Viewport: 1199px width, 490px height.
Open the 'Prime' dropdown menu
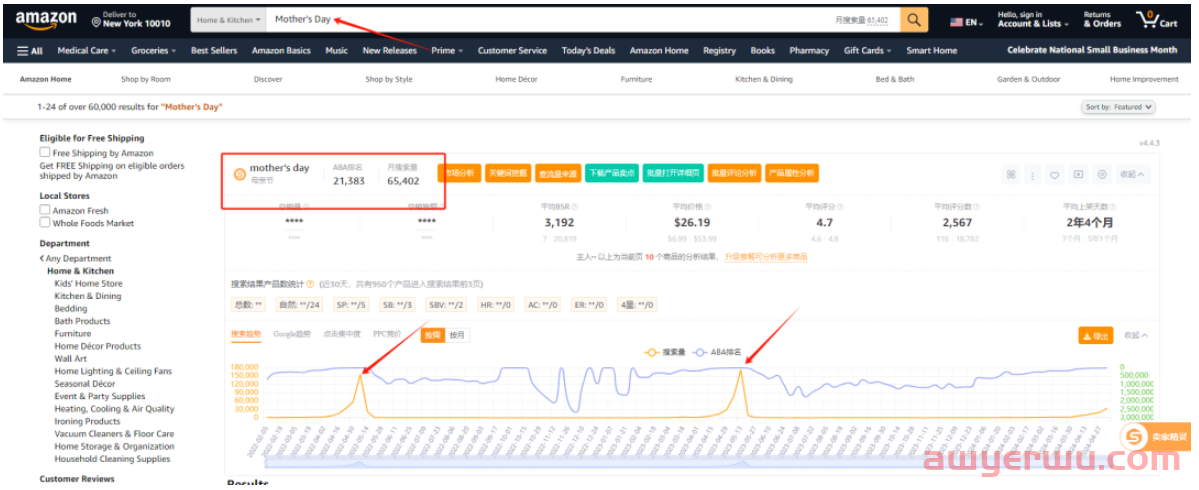(447, 51)
